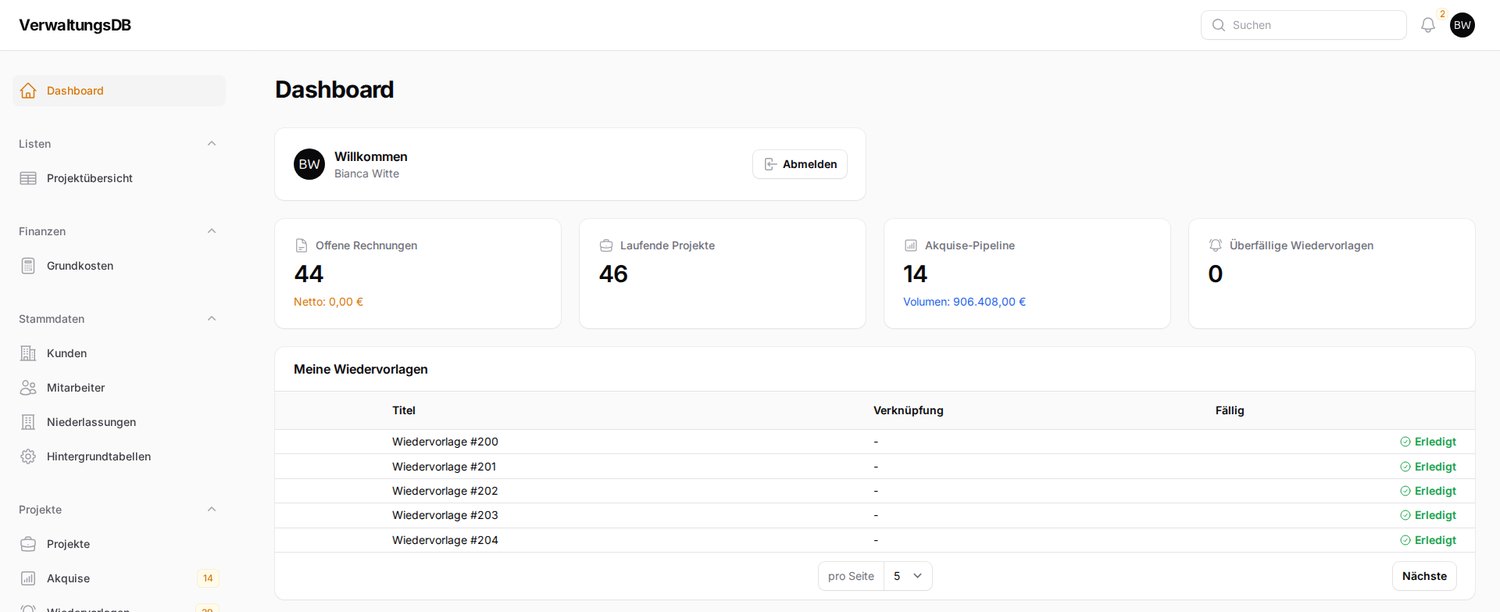This screenshot has height=612, width=1500.
Task: Click the BW avatar in the Willkommen card
Action: pyautogui.click(x=309, y=164)
